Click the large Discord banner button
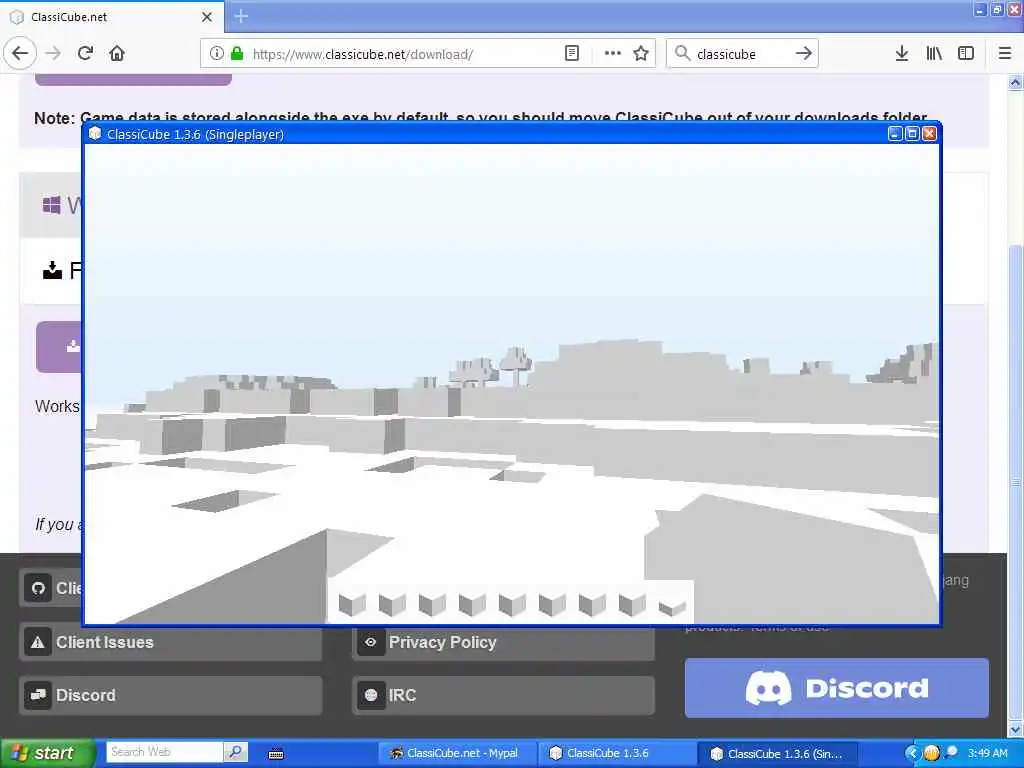 point(837,688)
